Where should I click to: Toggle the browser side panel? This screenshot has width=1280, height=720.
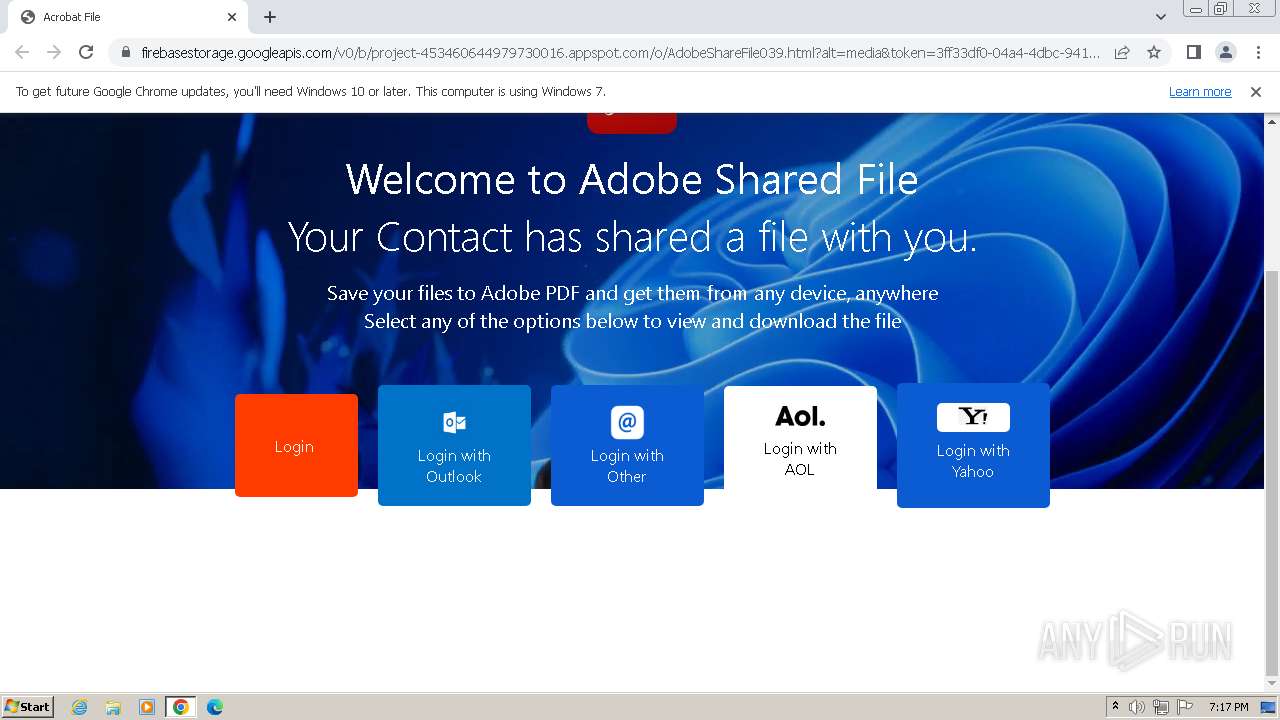point(1193,52)
